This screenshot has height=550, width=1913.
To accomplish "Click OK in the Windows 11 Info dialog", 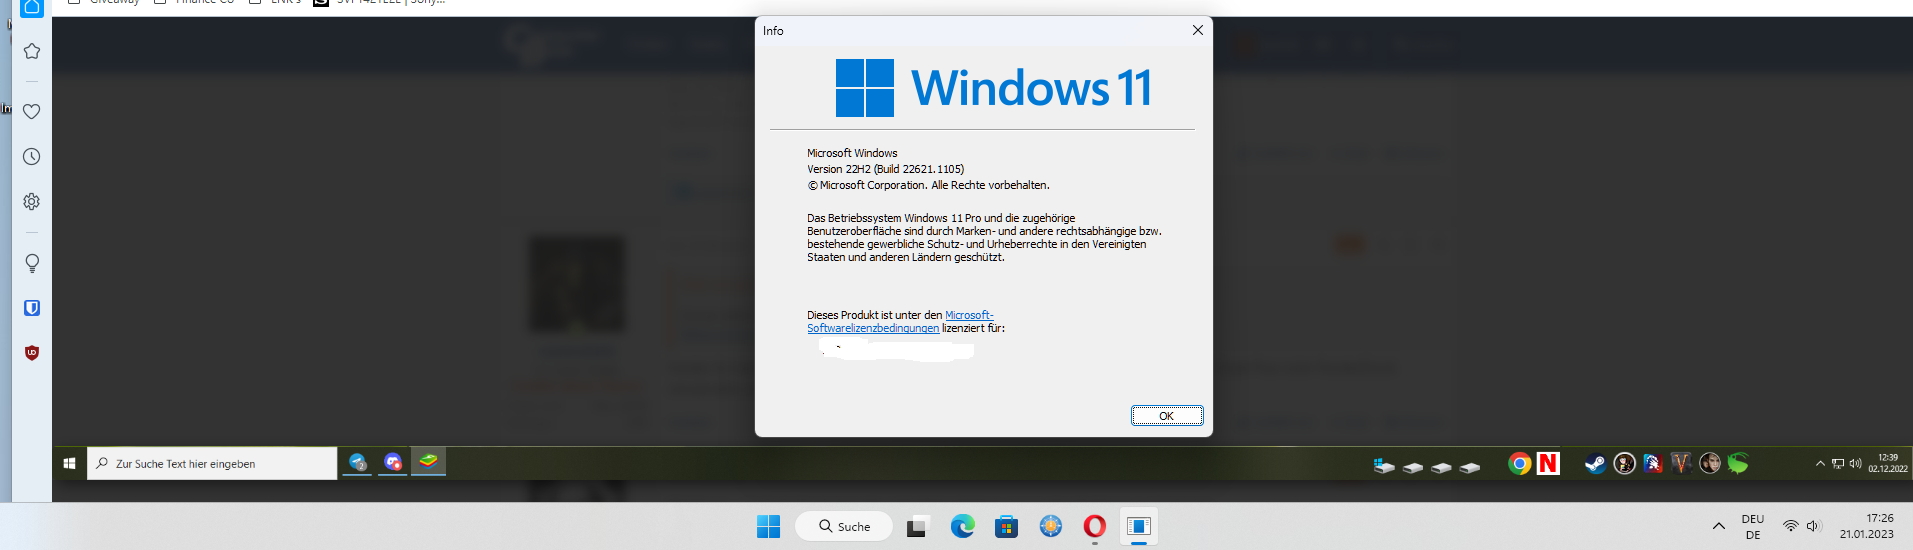I will pos(1166,416).
